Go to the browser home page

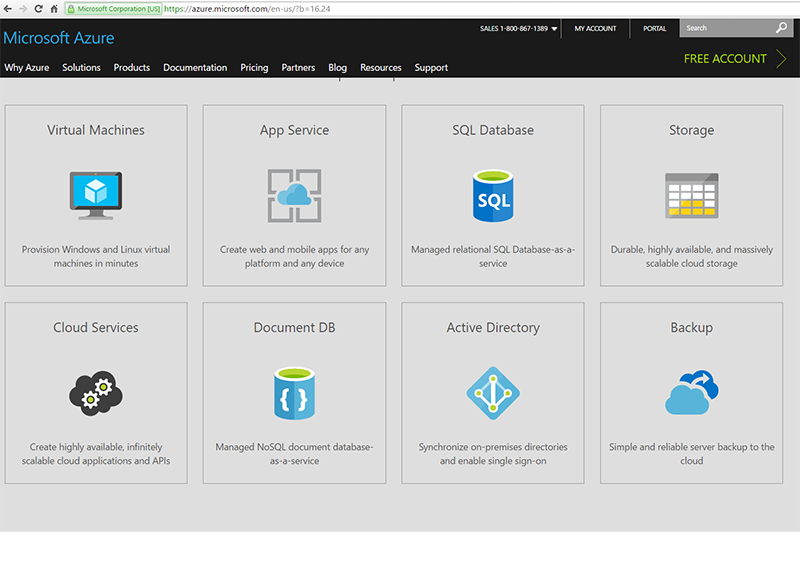coord(54,8)
